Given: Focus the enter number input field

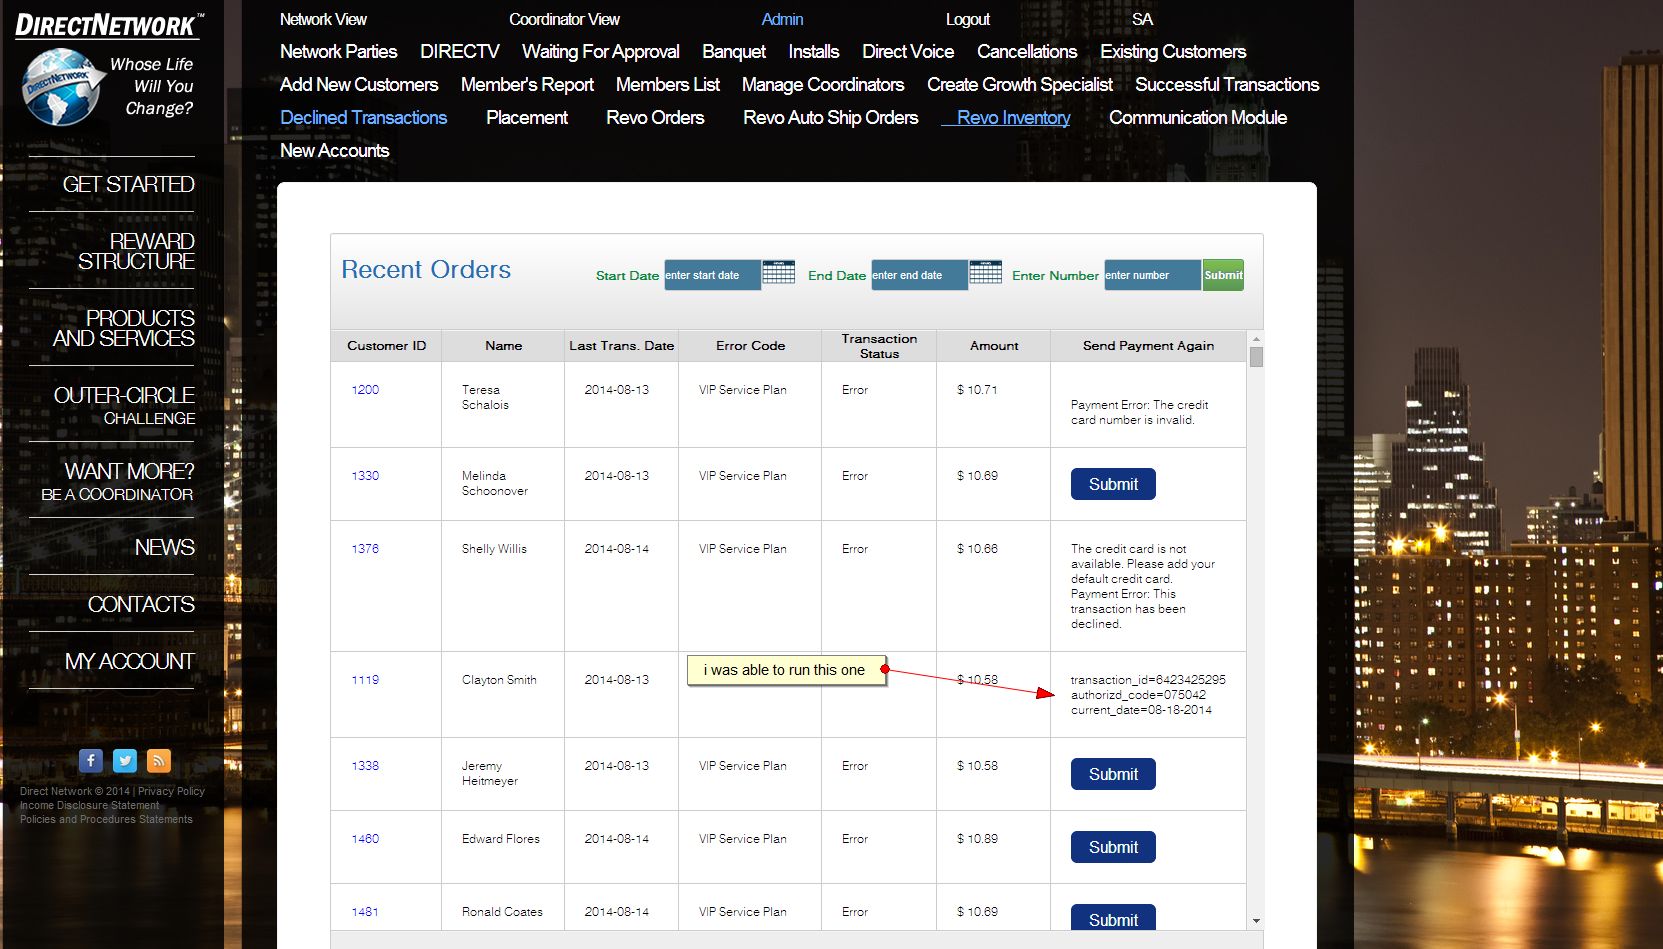Looking at the screenshot, I should tap(1153, 275).
